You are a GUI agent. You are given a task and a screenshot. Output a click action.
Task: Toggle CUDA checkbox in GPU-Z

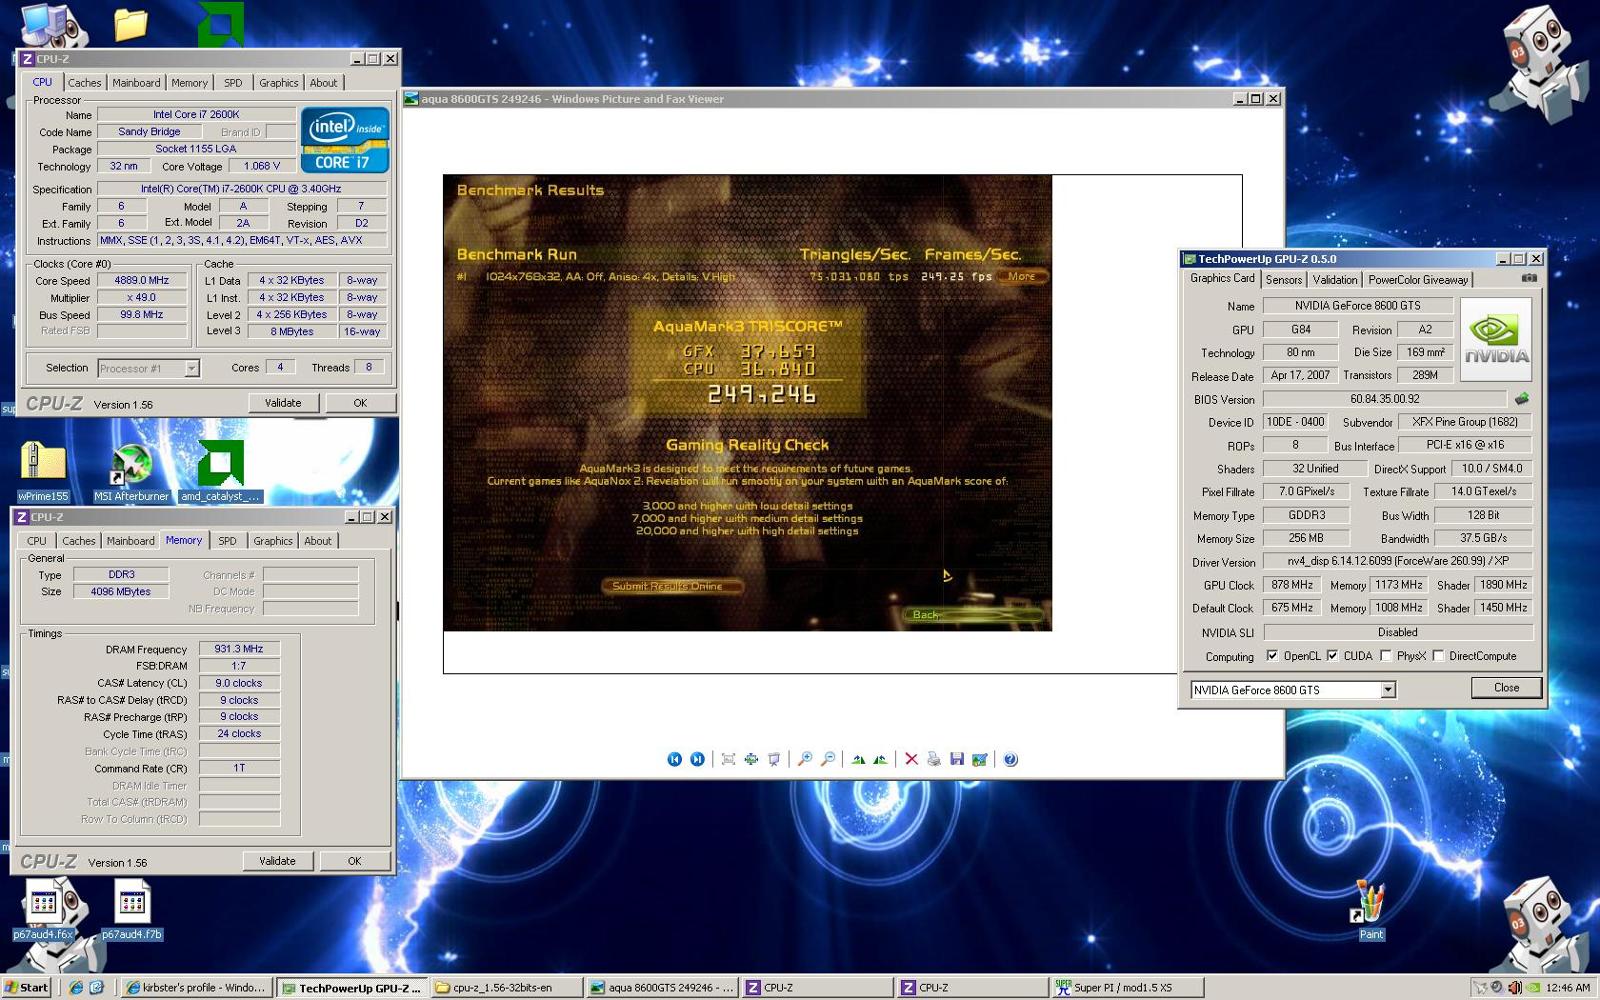tap(1332, 656)
